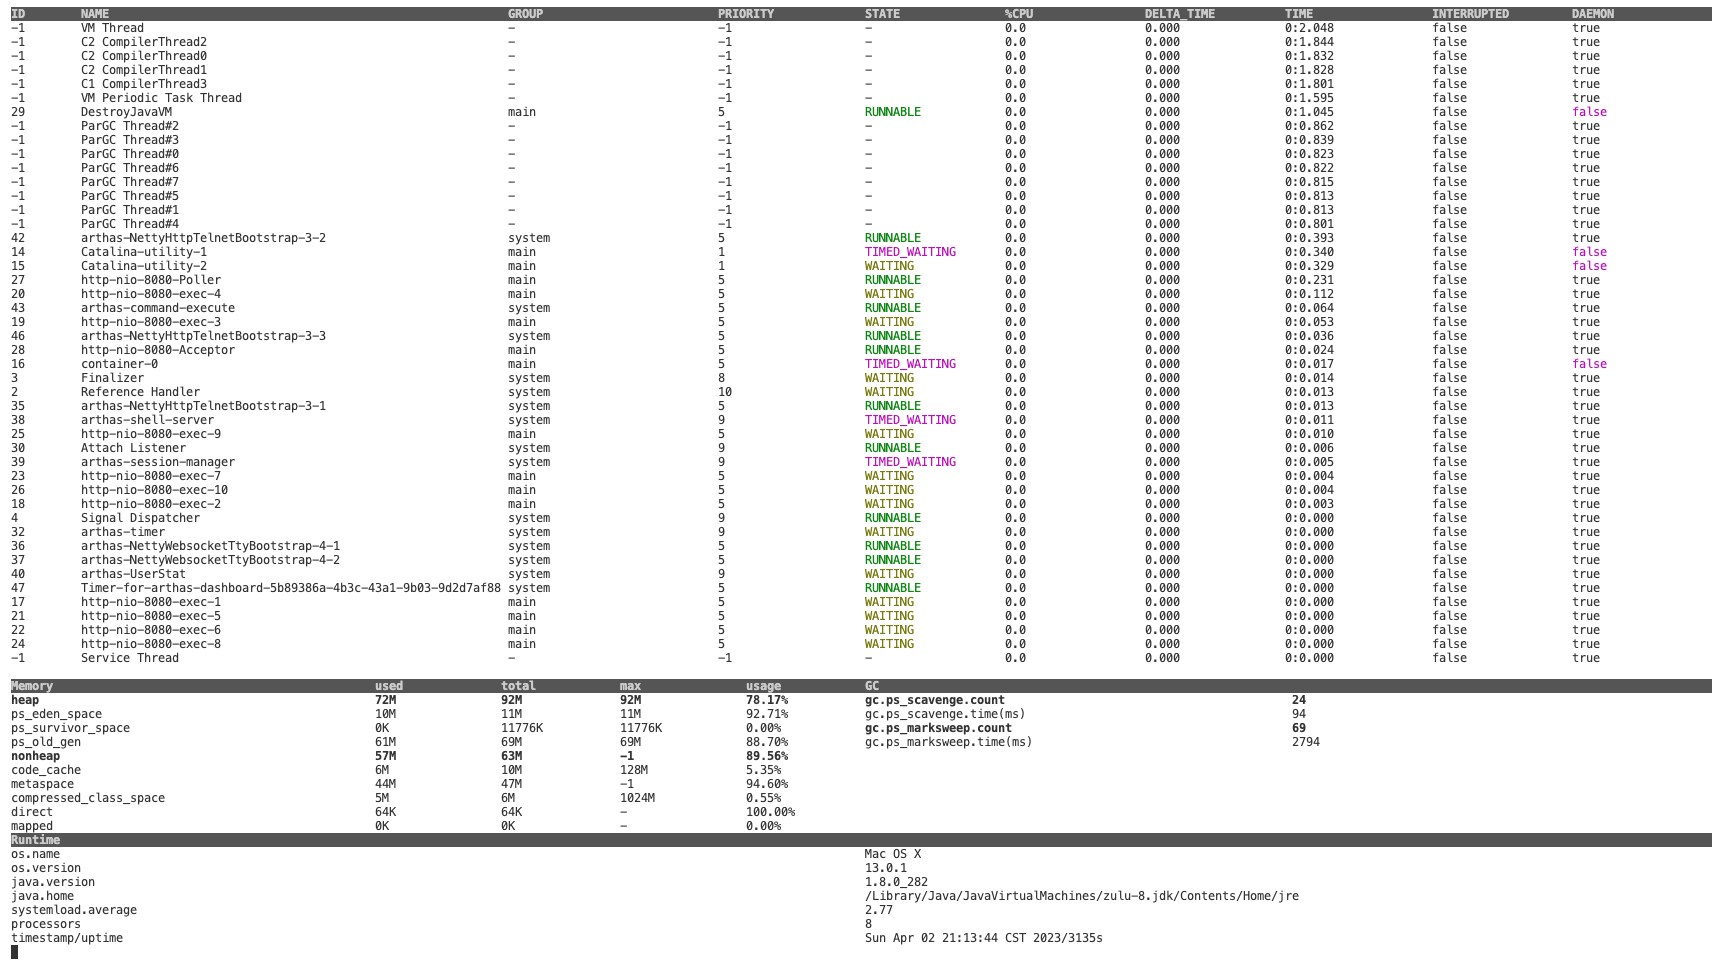
Task: Click the %CPU column header
Action: (x=1018, y=14)
